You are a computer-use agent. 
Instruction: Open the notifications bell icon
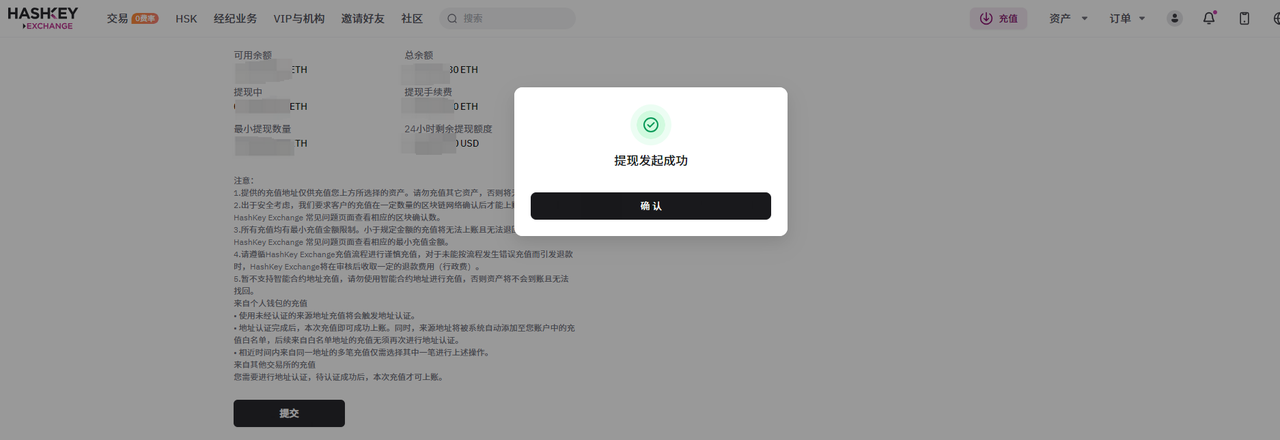pyautogui.click(x=1209, y=19)
